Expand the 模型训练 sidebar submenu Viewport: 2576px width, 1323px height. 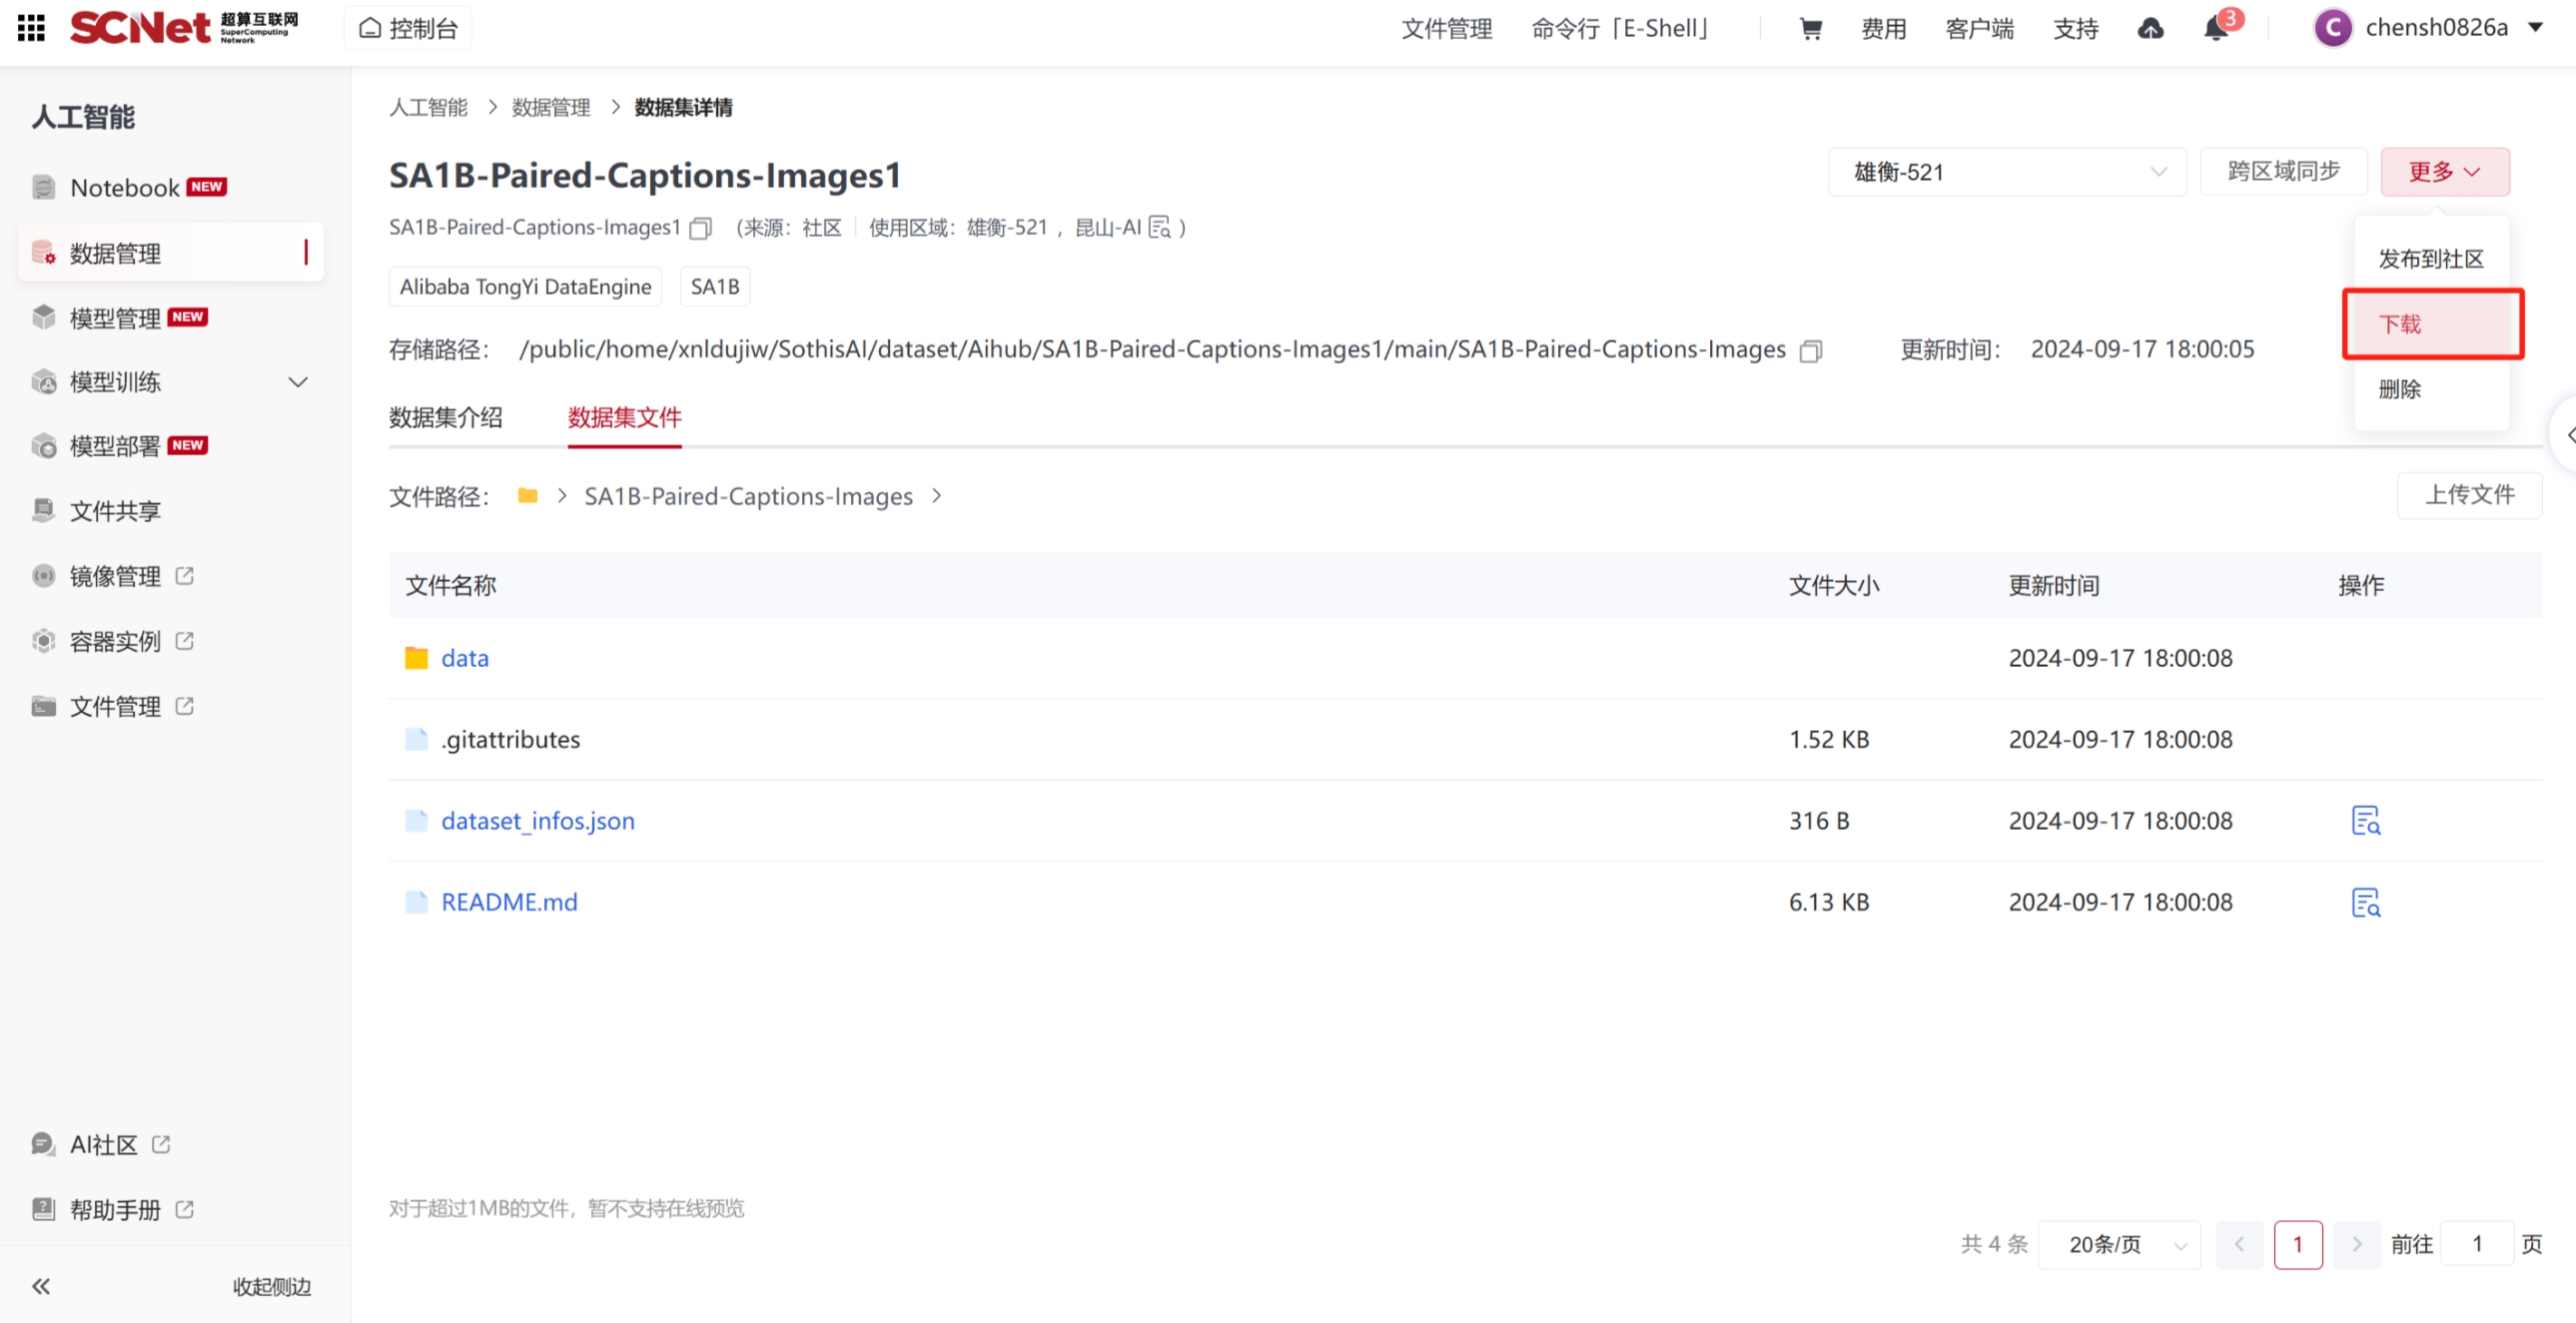297,382
